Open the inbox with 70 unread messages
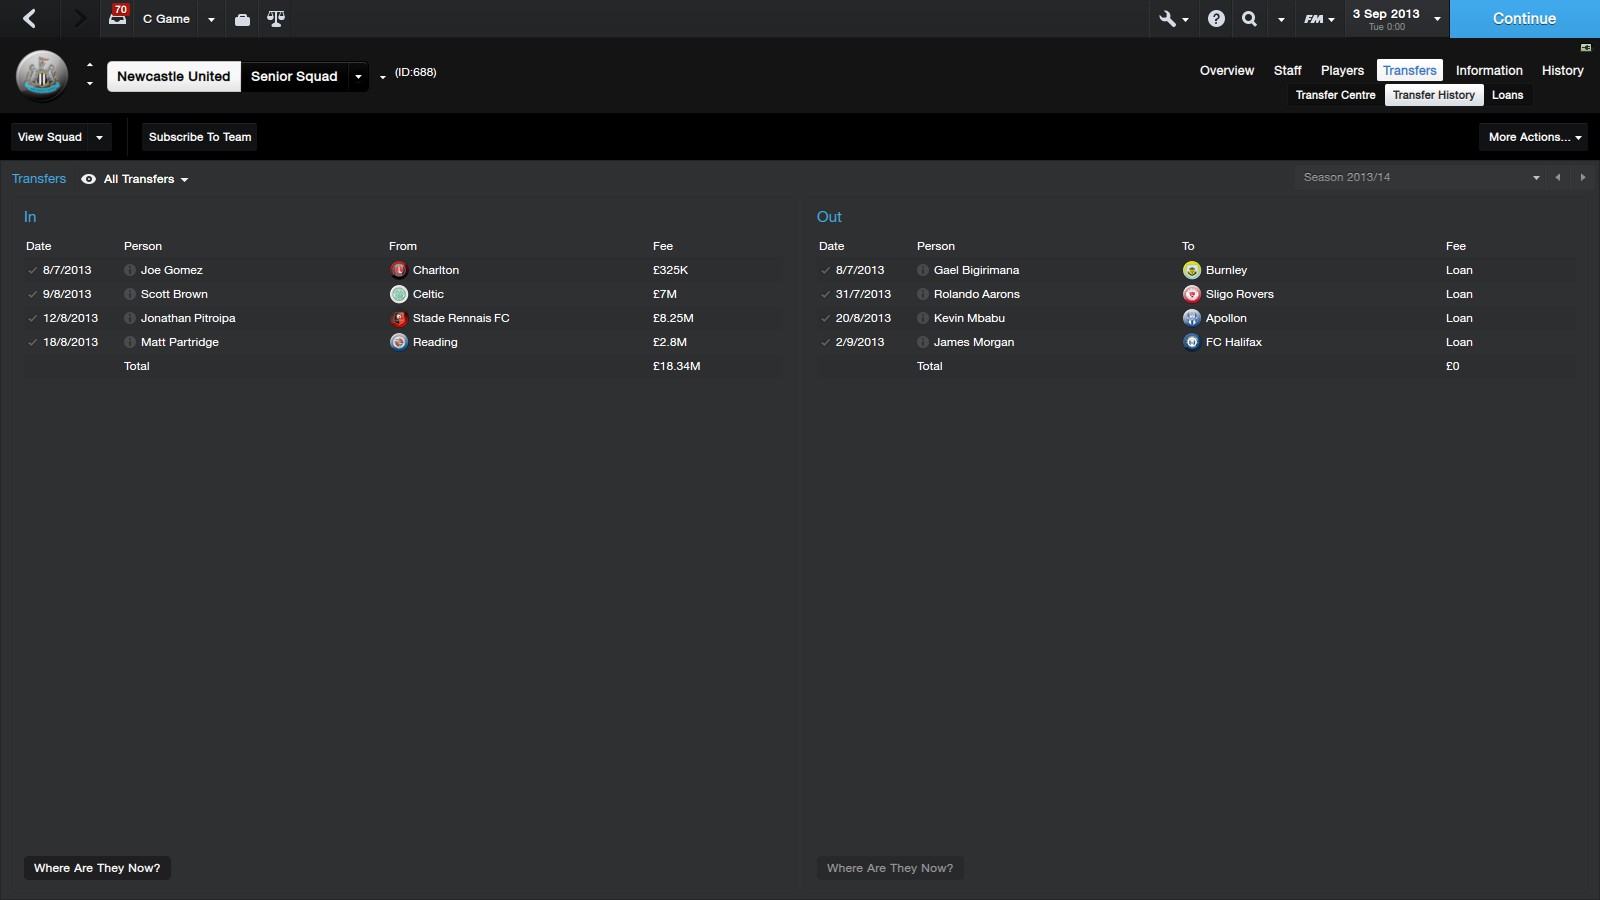 pos(118,17)
